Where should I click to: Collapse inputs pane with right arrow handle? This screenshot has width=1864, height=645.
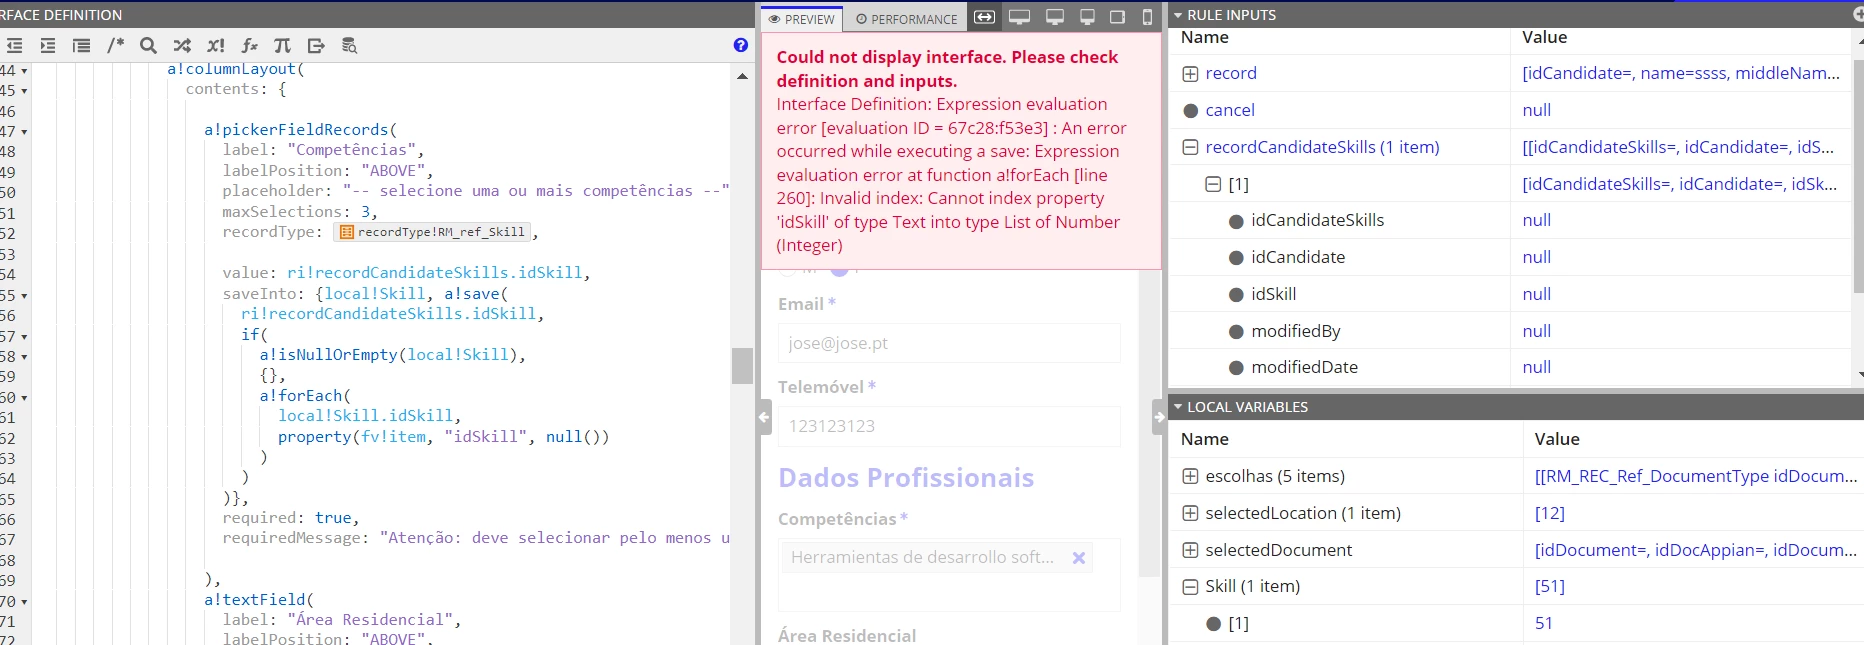coord(1159,417)
